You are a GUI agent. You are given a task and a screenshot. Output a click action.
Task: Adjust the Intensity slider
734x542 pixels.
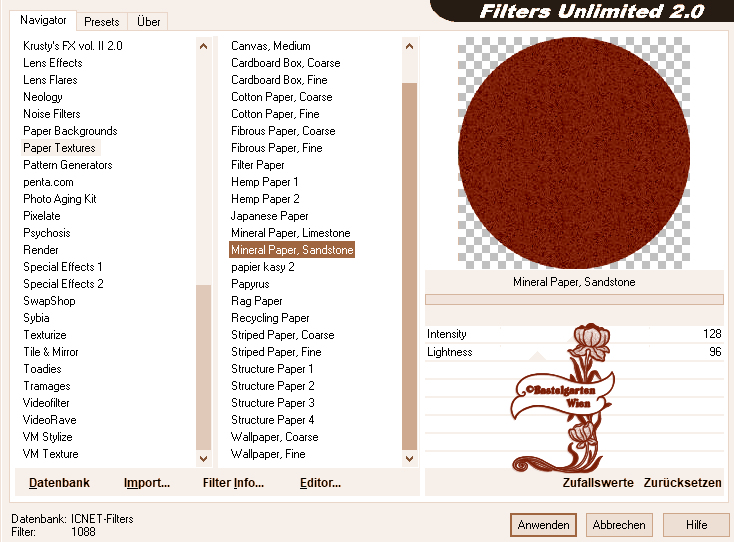point(574,334)
